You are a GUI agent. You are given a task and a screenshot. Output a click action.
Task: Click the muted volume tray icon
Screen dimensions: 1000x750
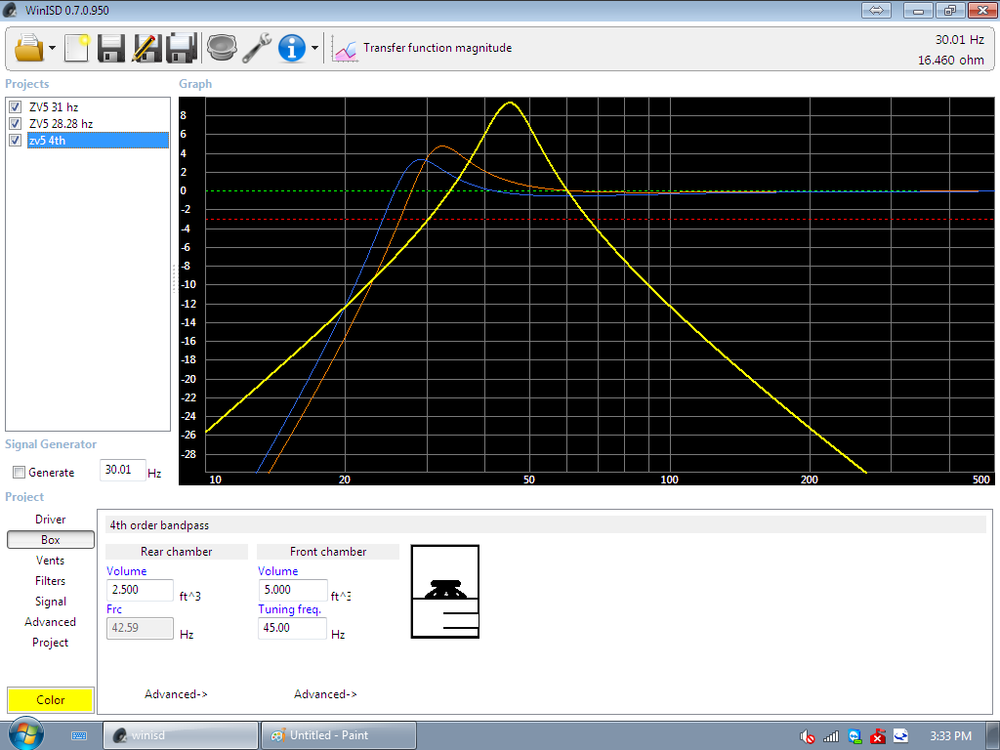point(807,737)
